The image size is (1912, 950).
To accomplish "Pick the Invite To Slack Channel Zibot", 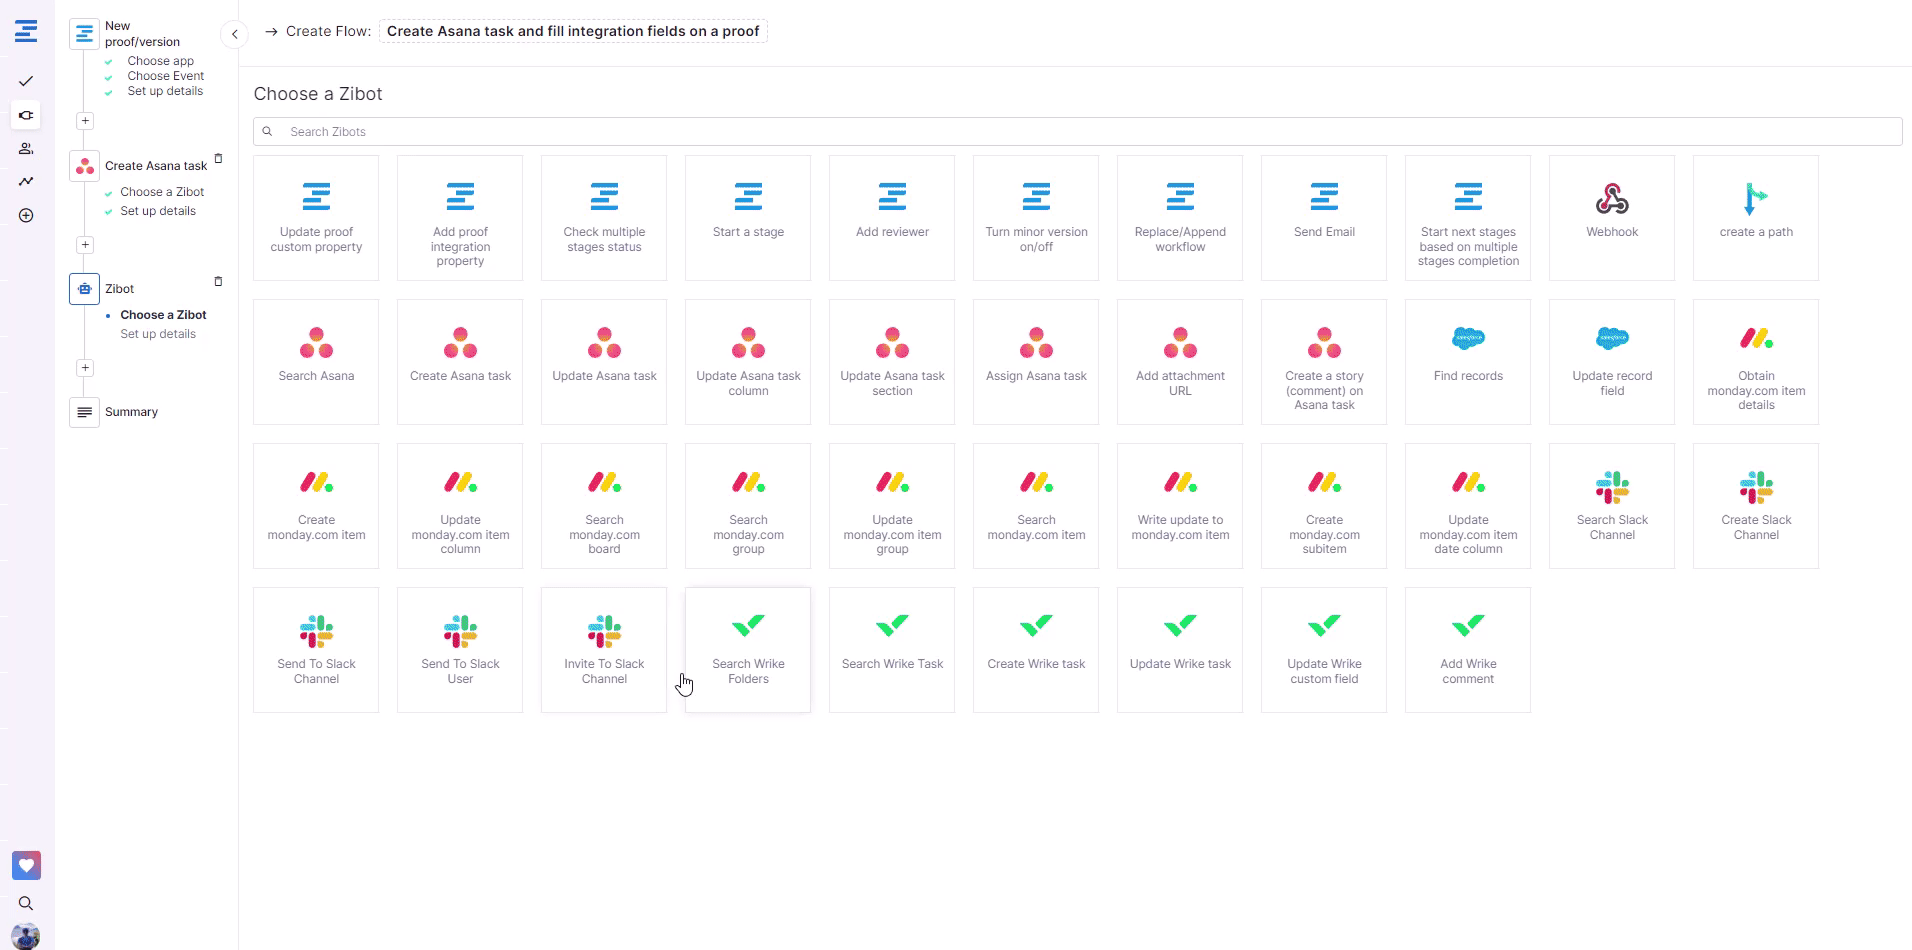I will tap(604, 650).
